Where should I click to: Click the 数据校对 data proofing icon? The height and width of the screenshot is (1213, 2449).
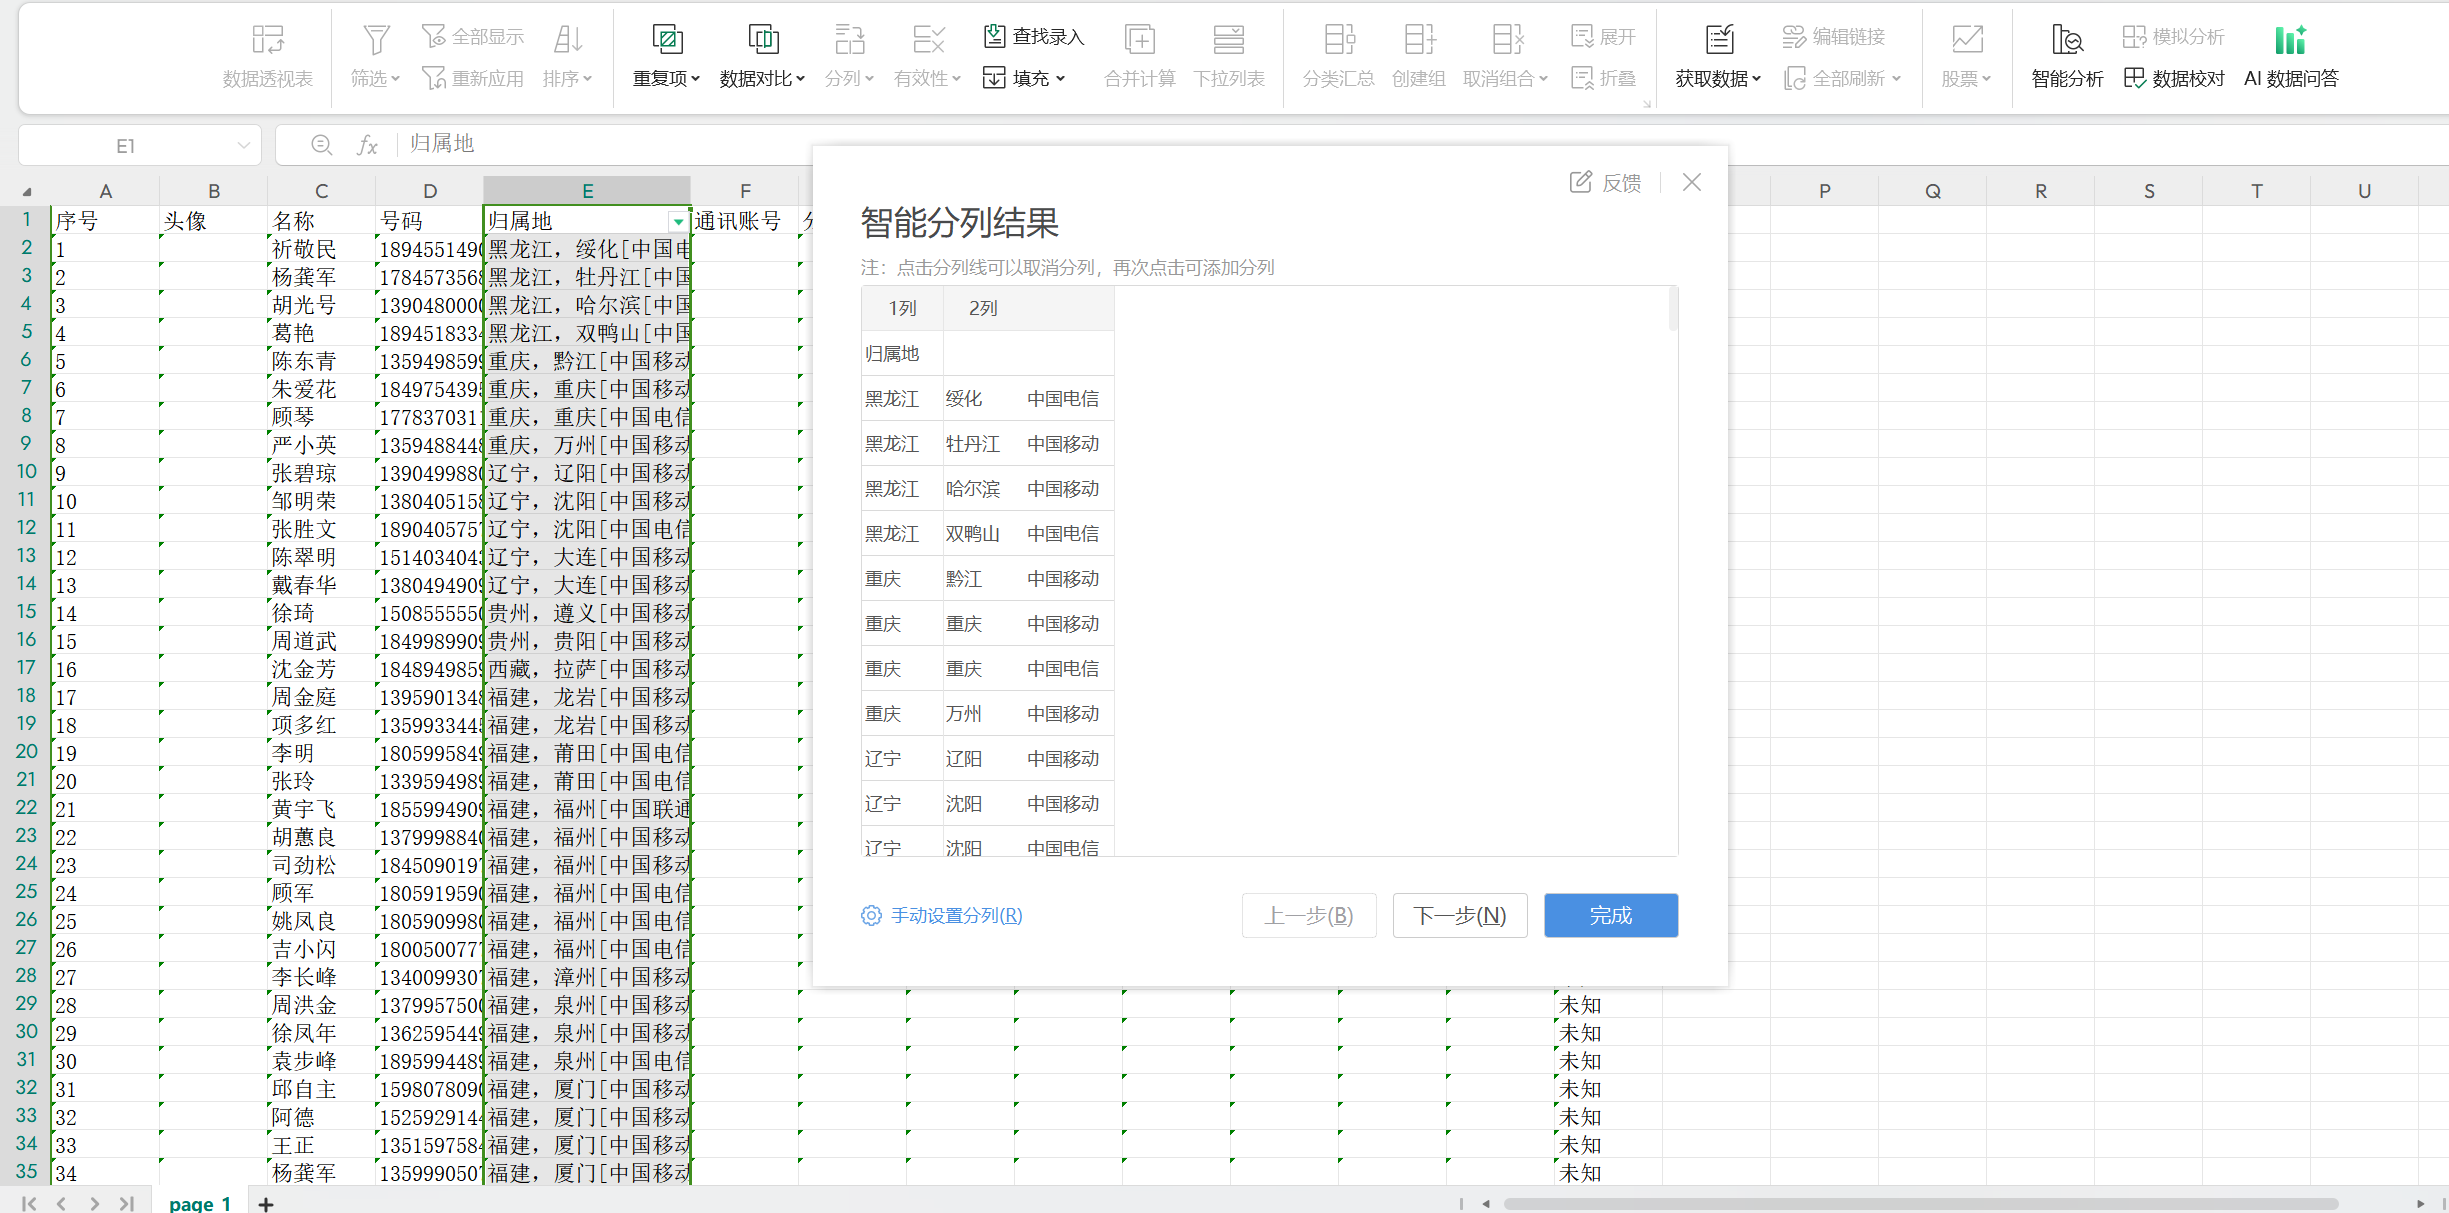(x=2135, y=78)
